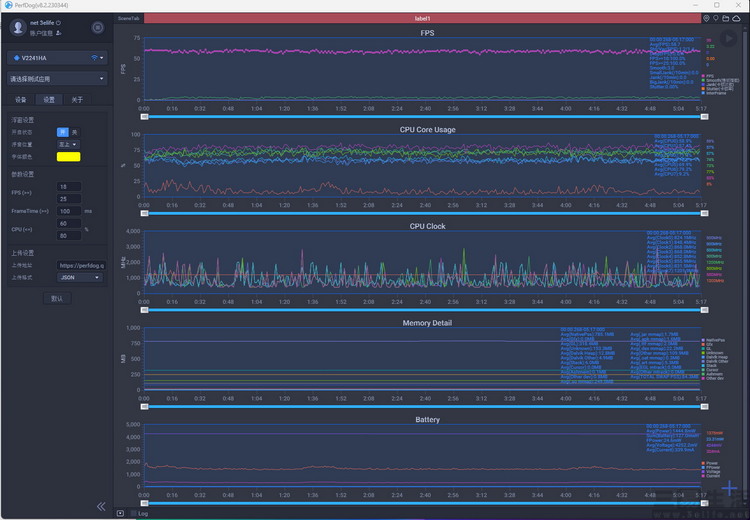This screenshot has height=520, width=750.
Task: Click the small screen icon beside Log
Action: click(121, 513)
